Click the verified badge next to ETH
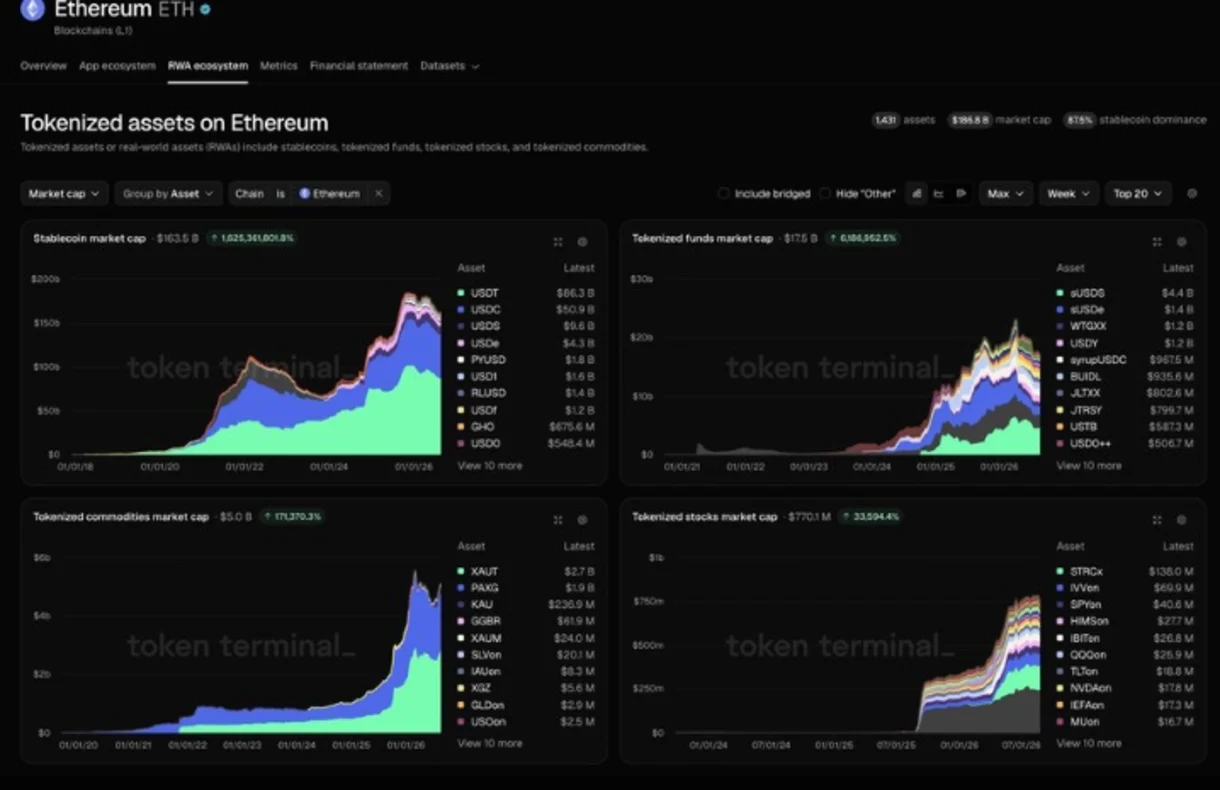This screenshot has width=1220, height=790. click(x=205, y=10)
